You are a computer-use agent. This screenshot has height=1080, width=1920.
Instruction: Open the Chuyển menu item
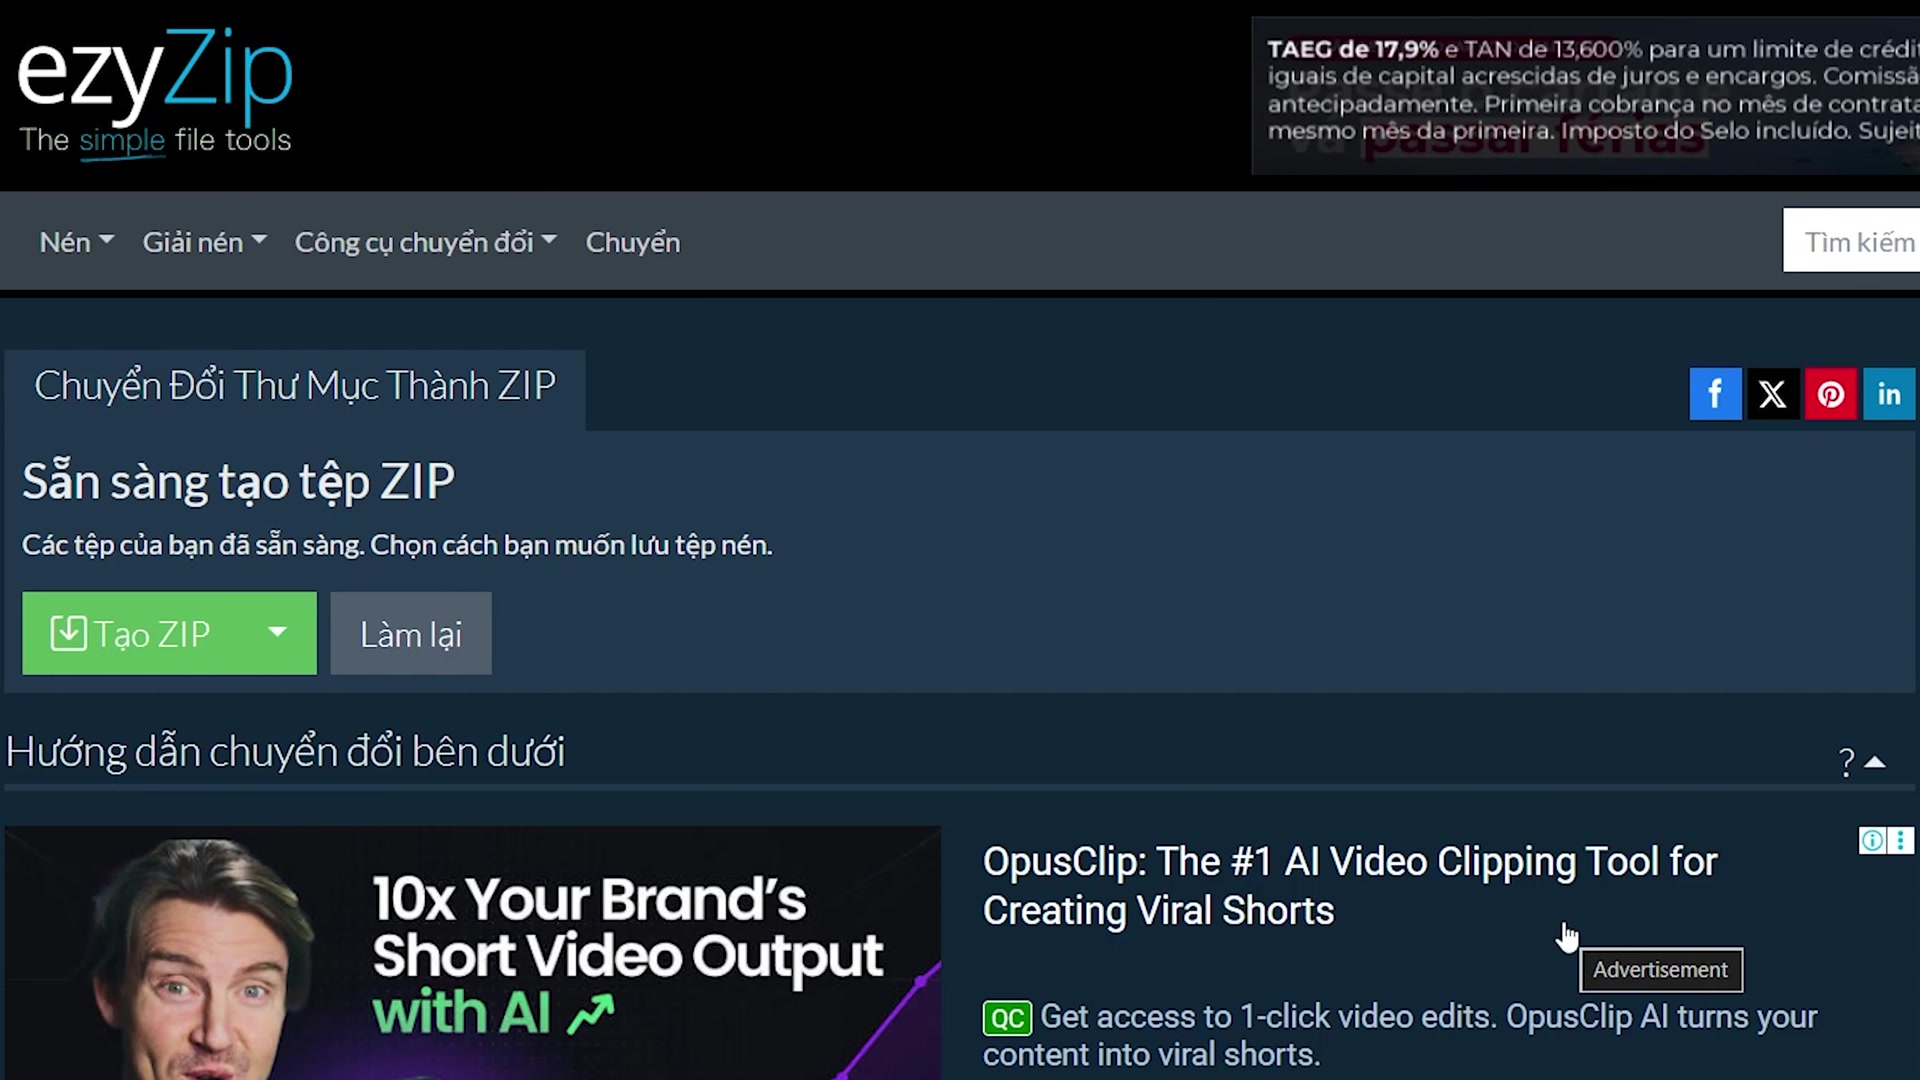tap(632, 242)
